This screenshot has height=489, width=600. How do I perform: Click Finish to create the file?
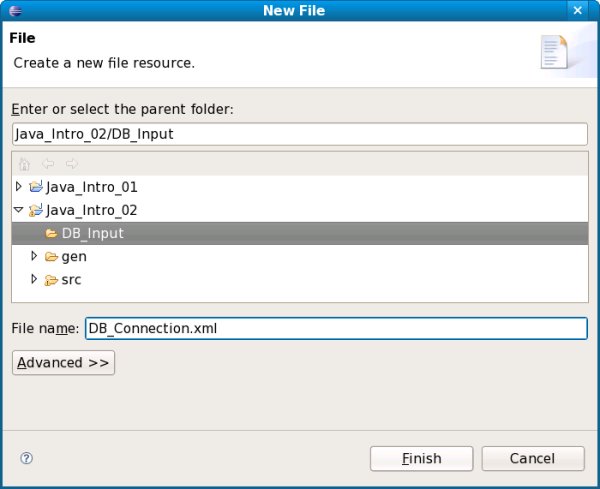(x=421, y=458)
